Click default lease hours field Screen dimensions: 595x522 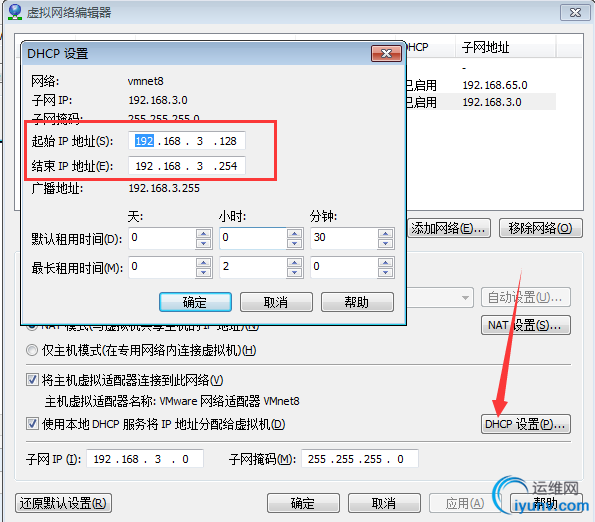pos(253,238)
